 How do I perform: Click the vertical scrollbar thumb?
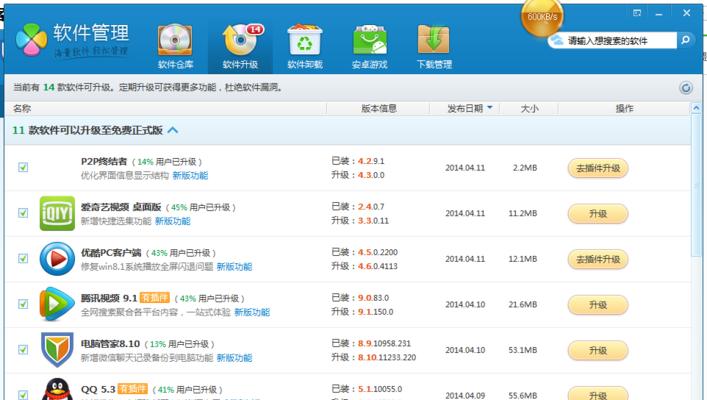[x=696, y=187]
